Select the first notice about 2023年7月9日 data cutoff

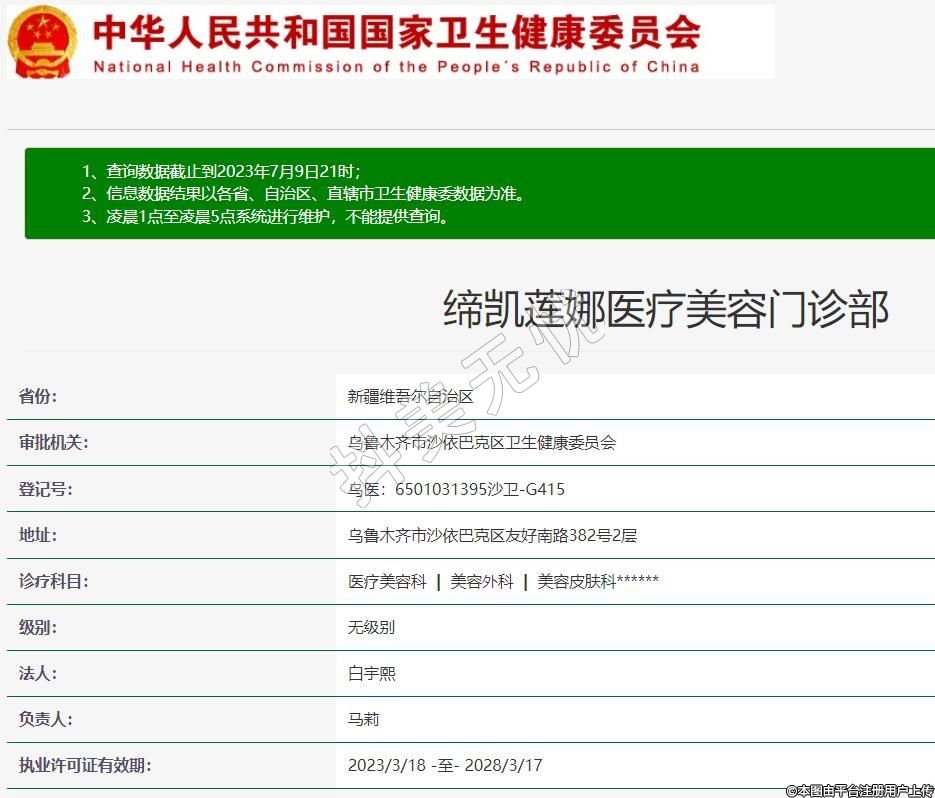click(221, 171)
